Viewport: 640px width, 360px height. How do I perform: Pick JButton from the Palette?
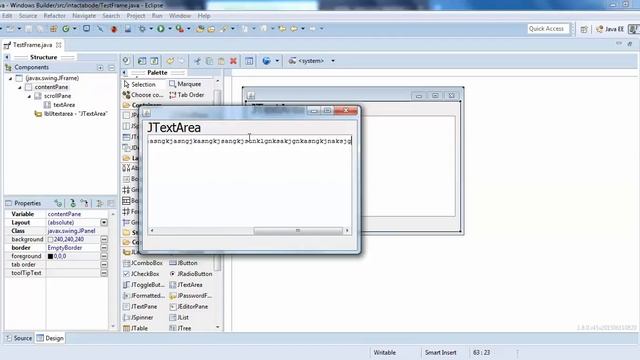[x=183, y=263]
